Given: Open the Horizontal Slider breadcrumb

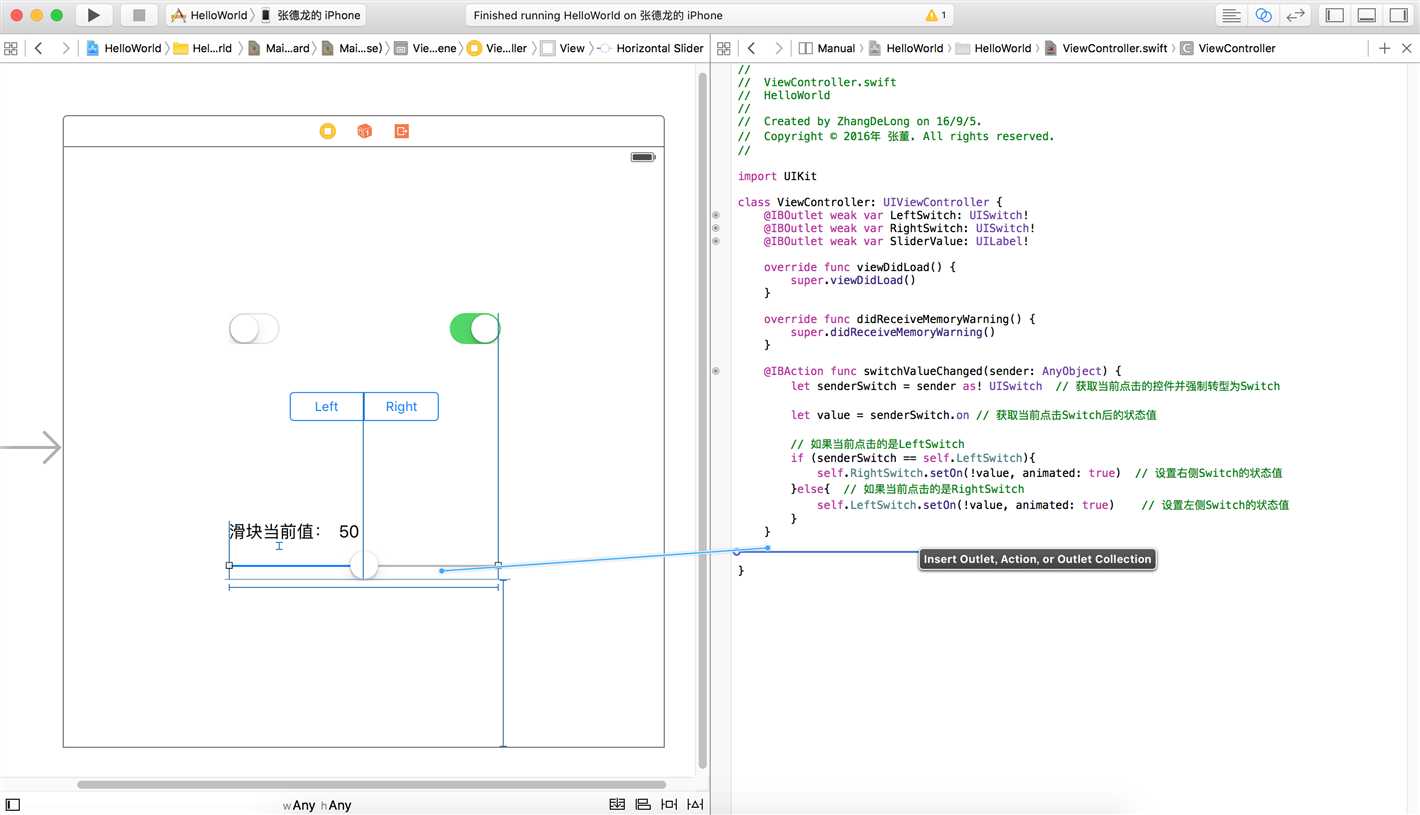Looking at the screenshot, I should click(651, 48).
